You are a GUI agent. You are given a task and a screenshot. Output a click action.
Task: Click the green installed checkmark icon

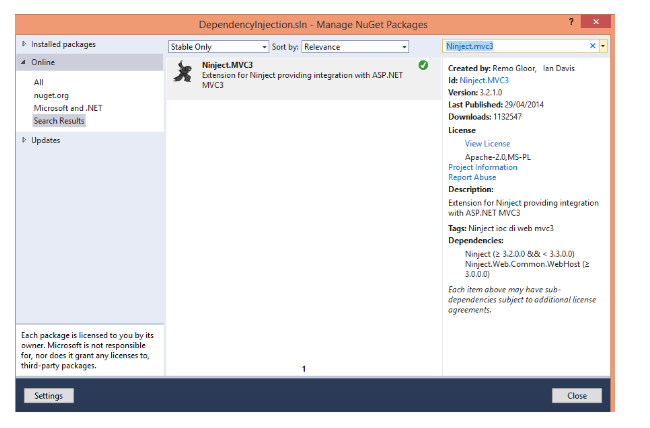click(x=423, y=65)
